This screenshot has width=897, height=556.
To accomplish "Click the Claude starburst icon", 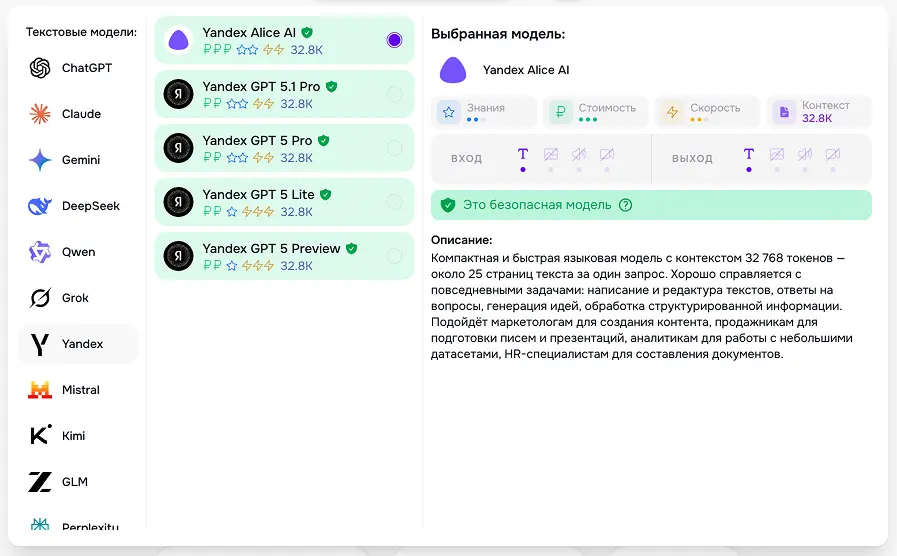I will [x=40, y=114].
